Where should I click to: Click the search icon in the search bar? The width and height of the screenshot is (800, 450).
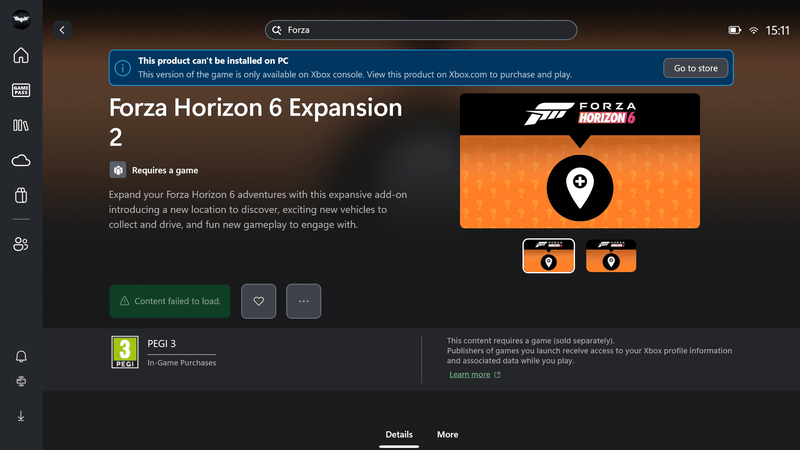coord(277,30)
